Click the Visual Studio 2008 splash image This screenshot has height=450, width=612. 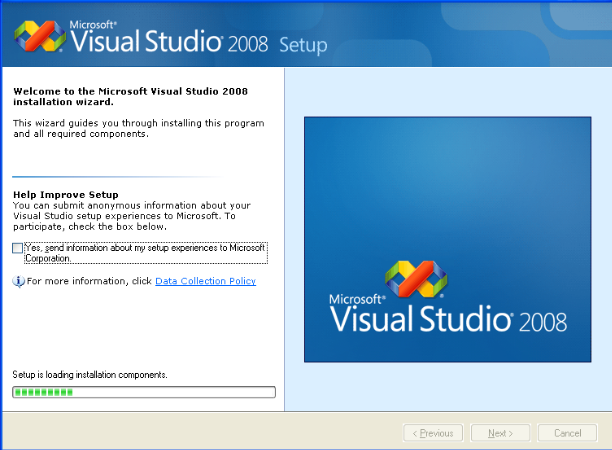pos(448,239)
